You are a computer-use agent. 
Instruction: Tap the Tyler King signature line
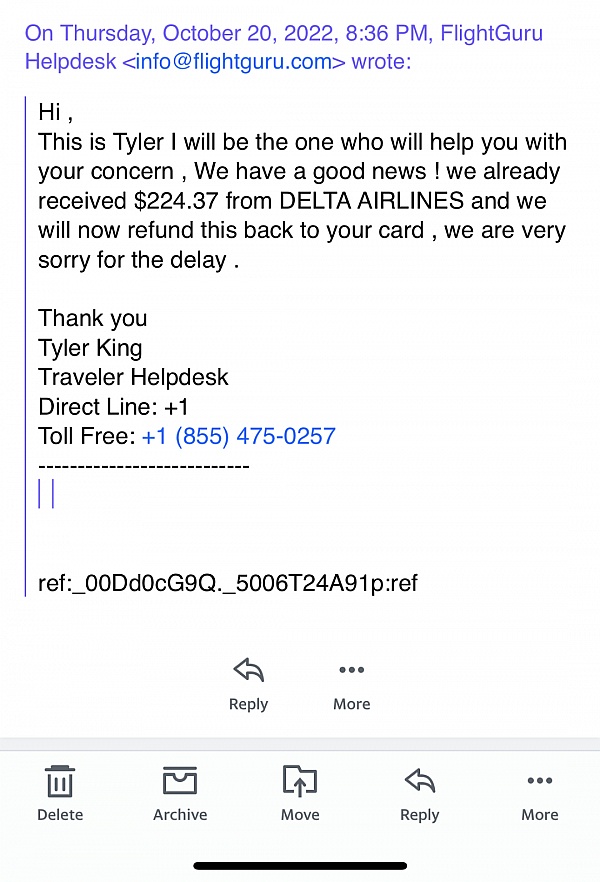point(90,348)
